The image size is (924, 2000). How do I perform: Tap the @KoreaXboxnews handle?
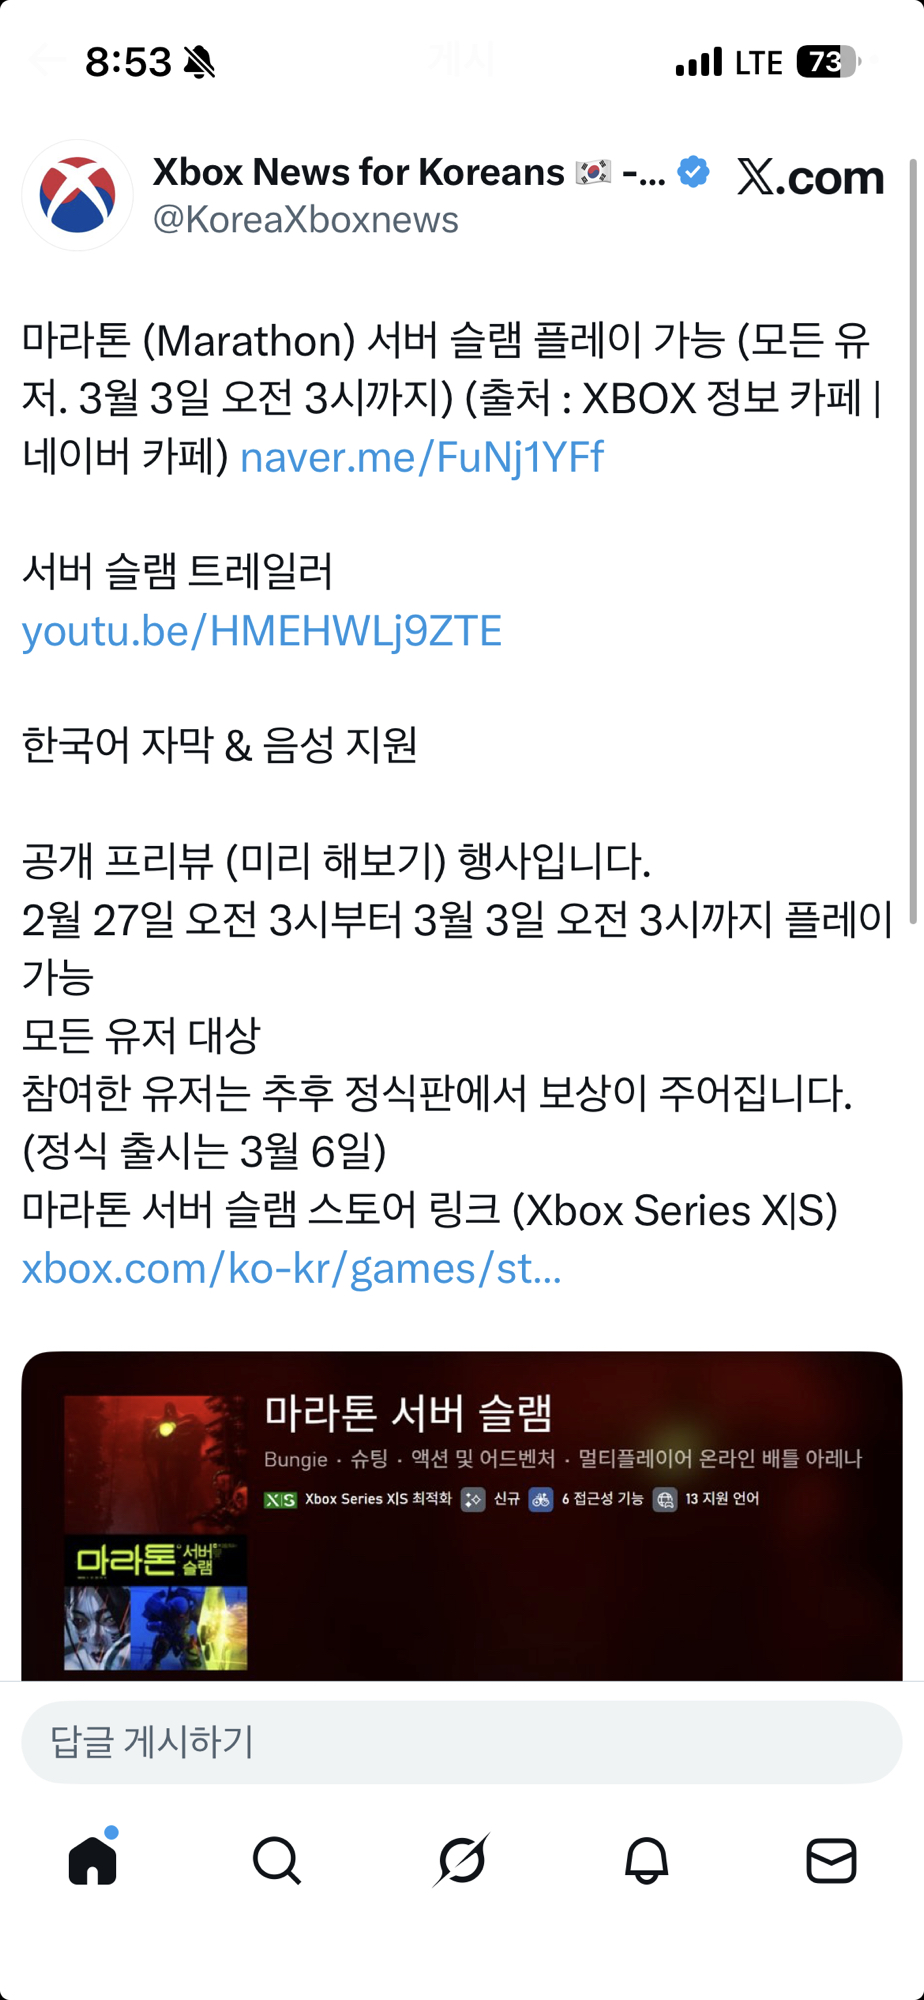pos(306,220)
